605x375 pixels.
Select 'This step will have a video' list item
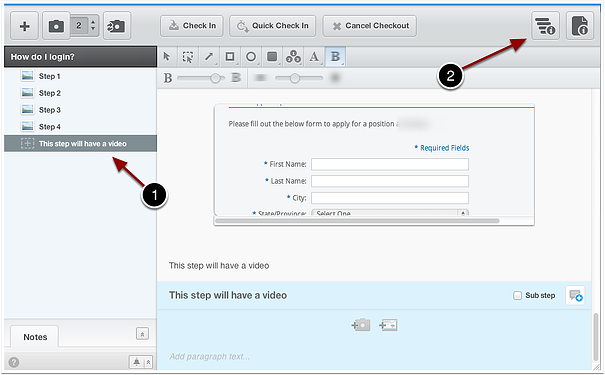pos(80,144)
